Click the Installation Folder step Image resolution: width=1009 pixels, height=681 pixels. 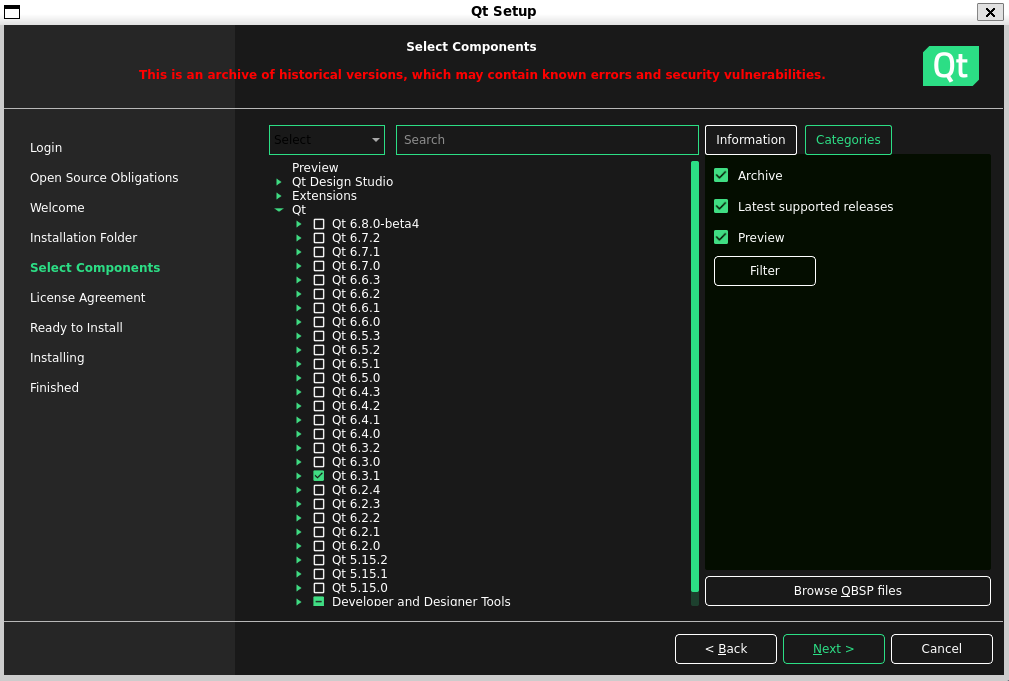[x=84, y=238]
